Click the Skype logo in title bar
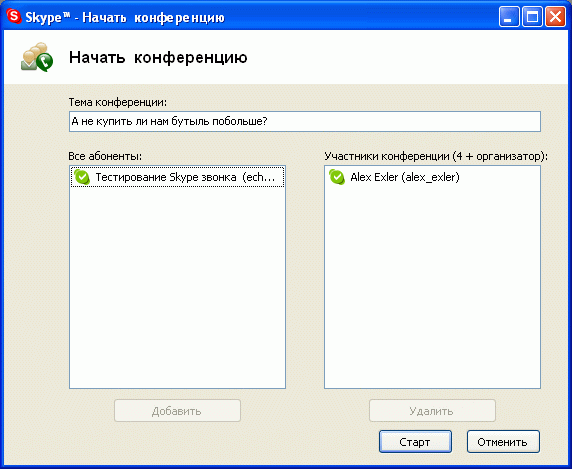The image size is (572, 469). click(14, 16)
